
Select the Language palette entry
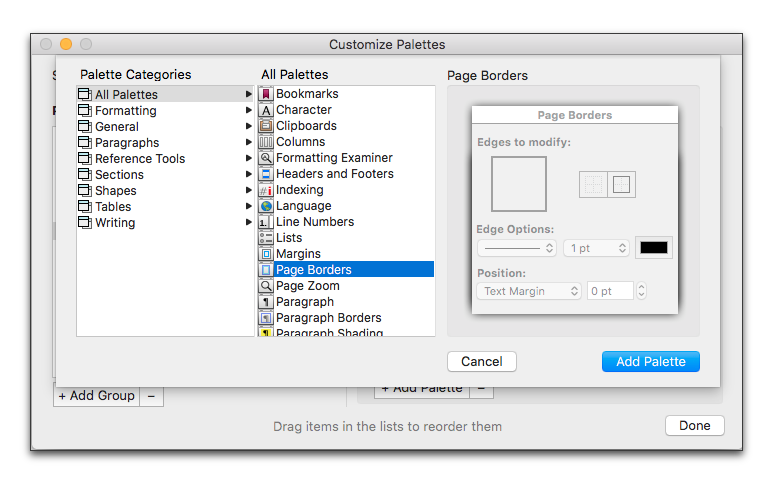pyautogui.click(x=346, y=206)
